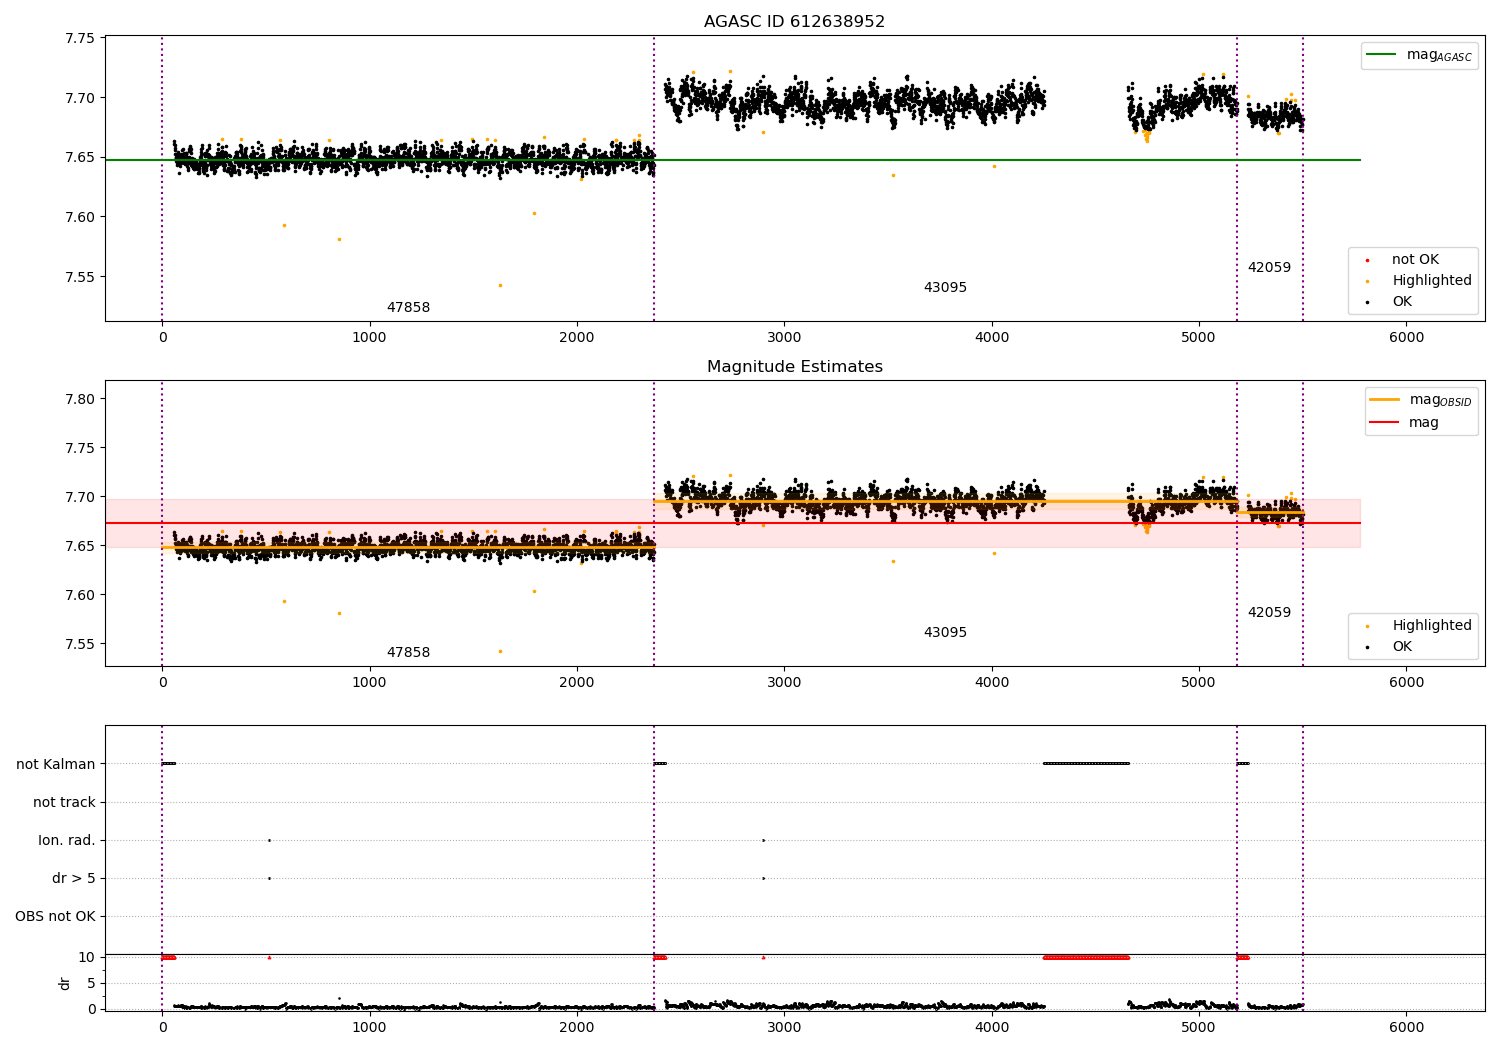Viewport: 1500px width, 1050px height.
Task: Select the mag AGASC legend label in top plot
Action: point(1439,55)
